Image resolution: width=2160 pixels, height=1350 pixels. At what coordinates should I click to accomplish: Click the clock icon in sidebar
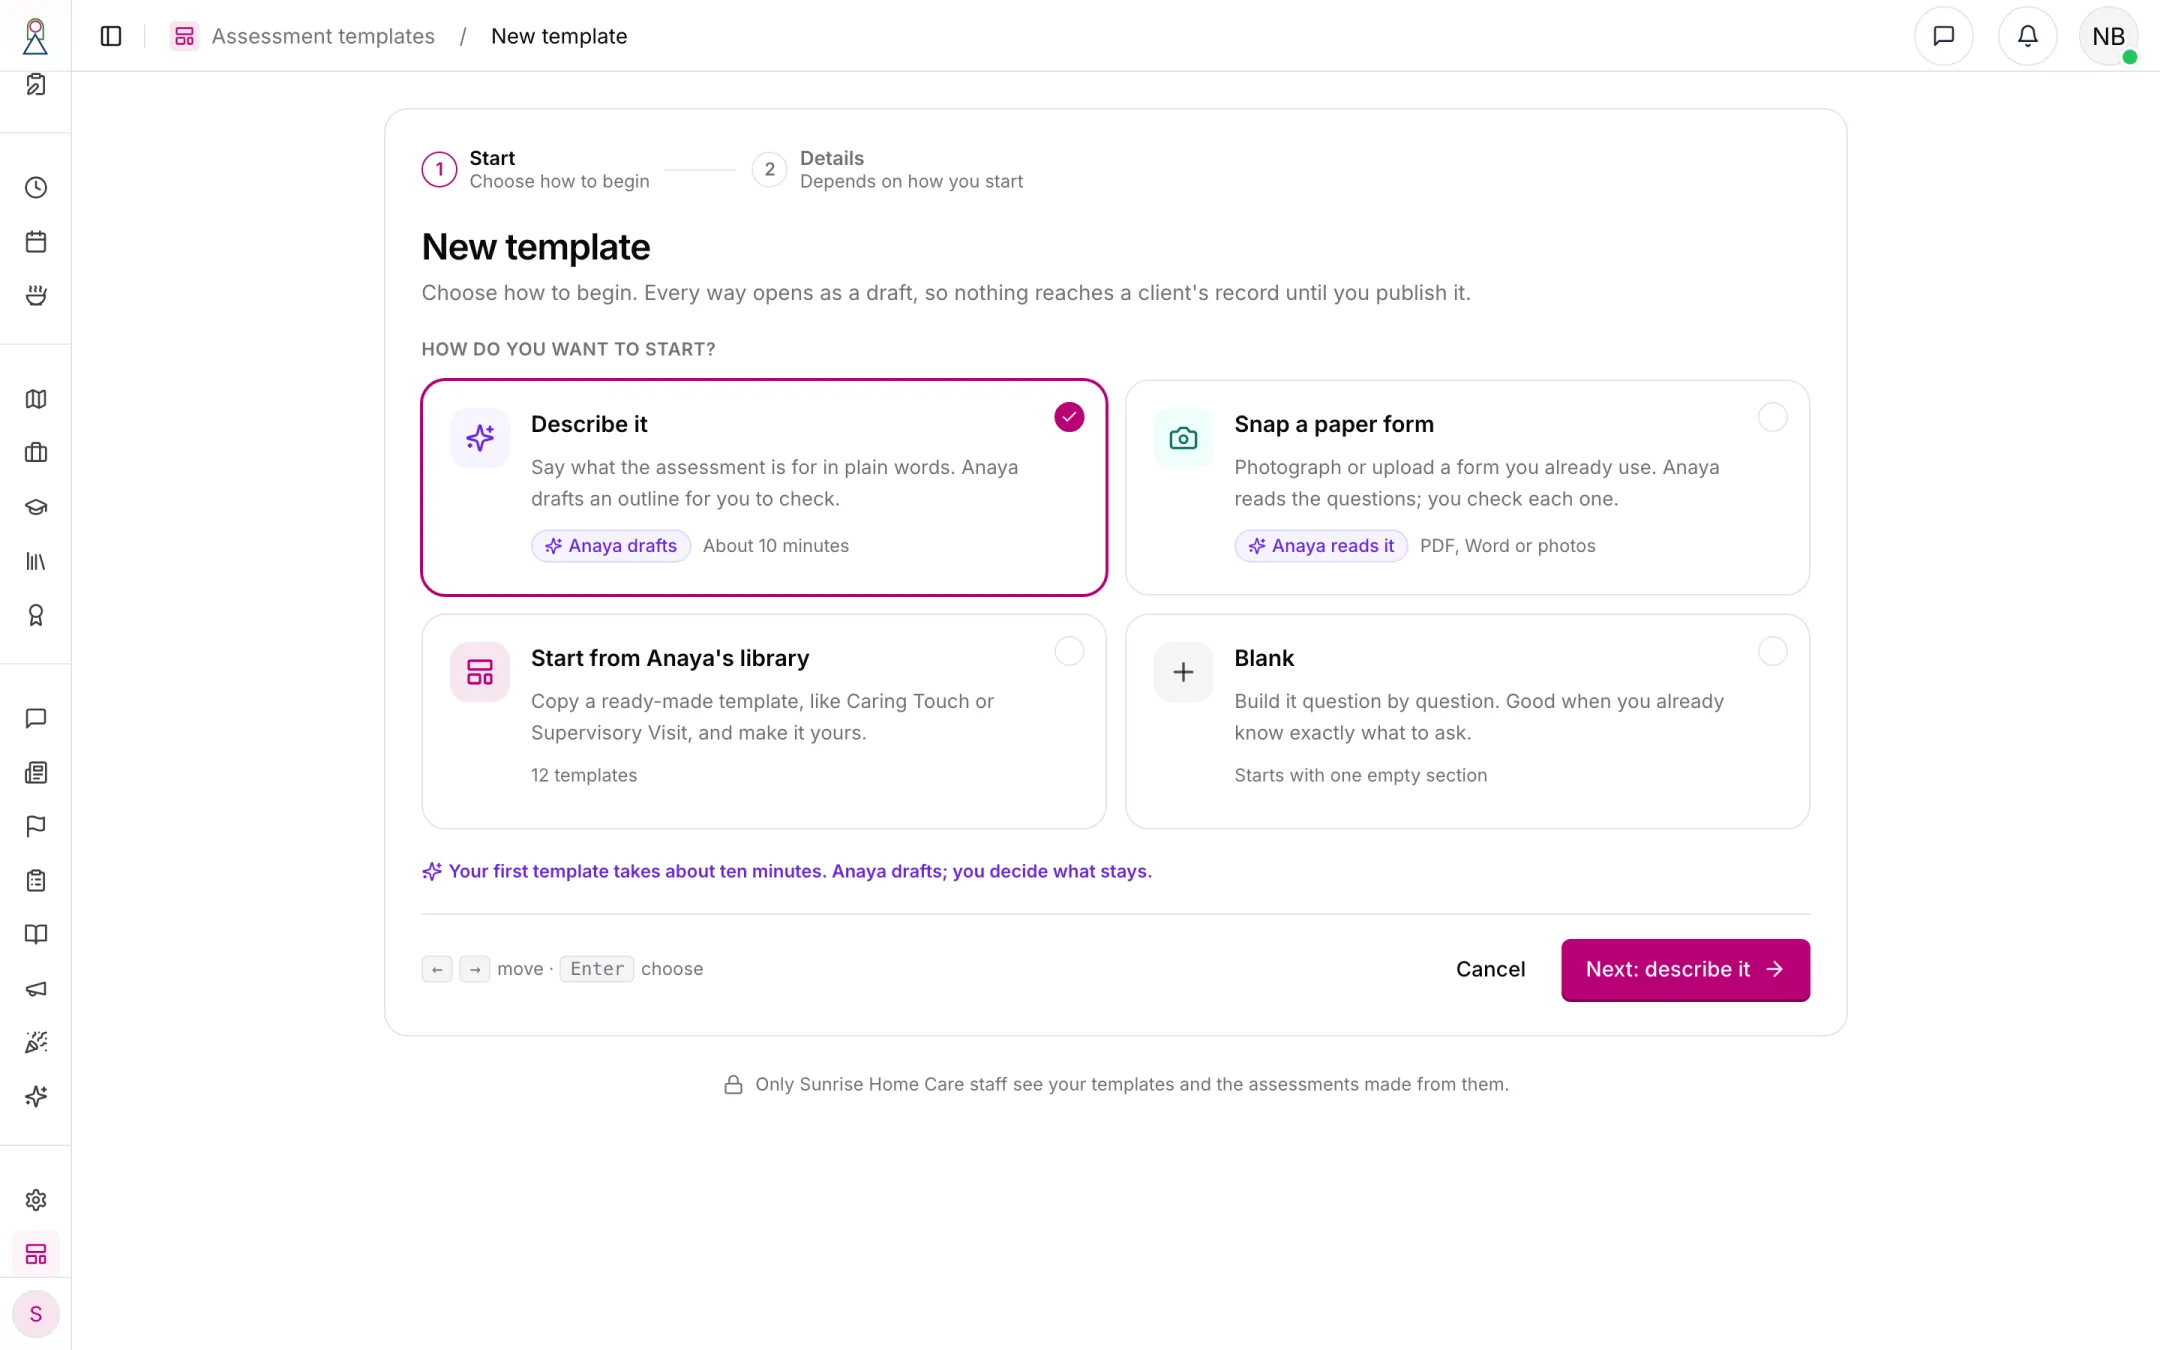tap(36, 188)
